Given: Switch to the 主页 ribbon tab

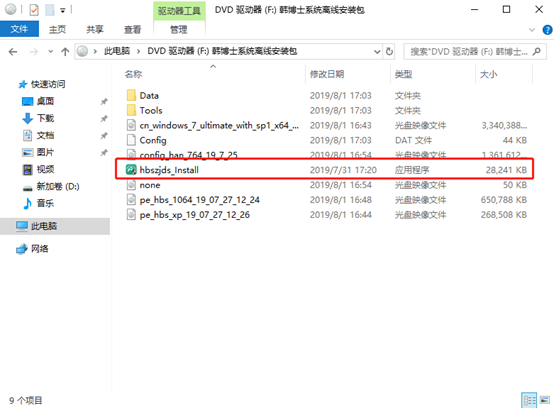Looking at the screenshot, I should click(57, 29).
